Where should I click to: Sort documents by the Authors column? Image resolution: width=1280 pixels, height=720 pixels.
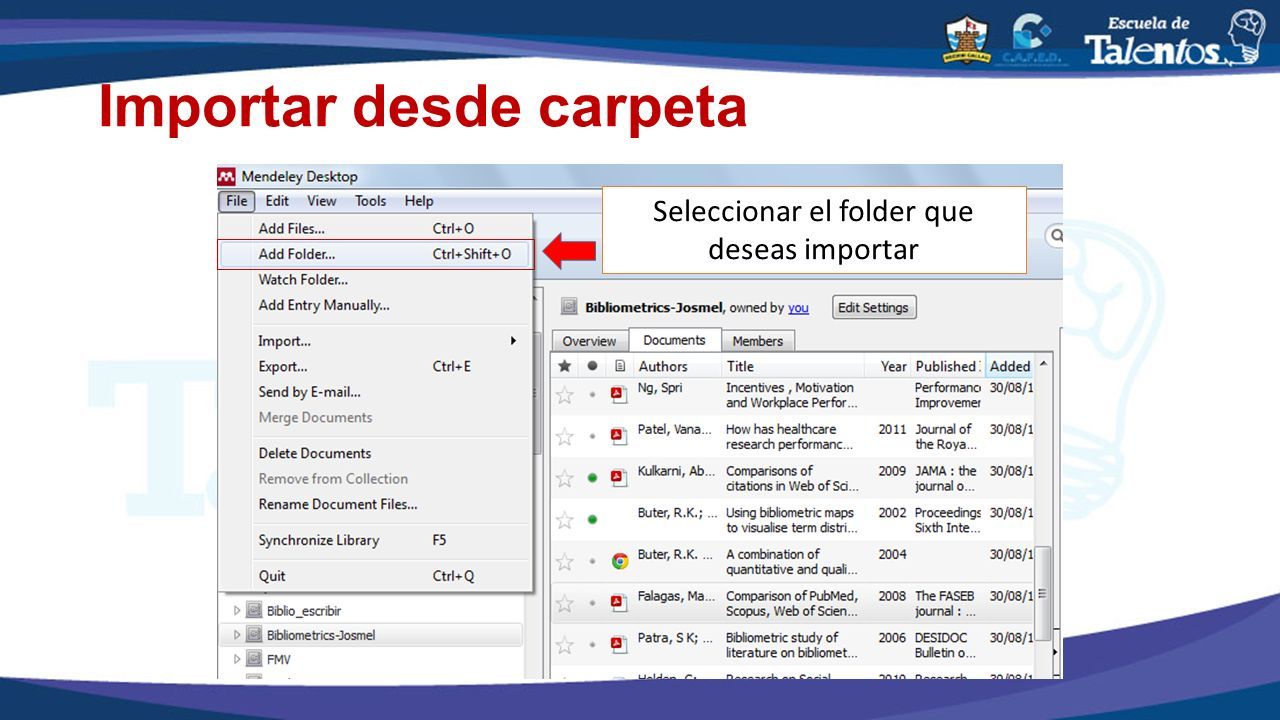677,366
